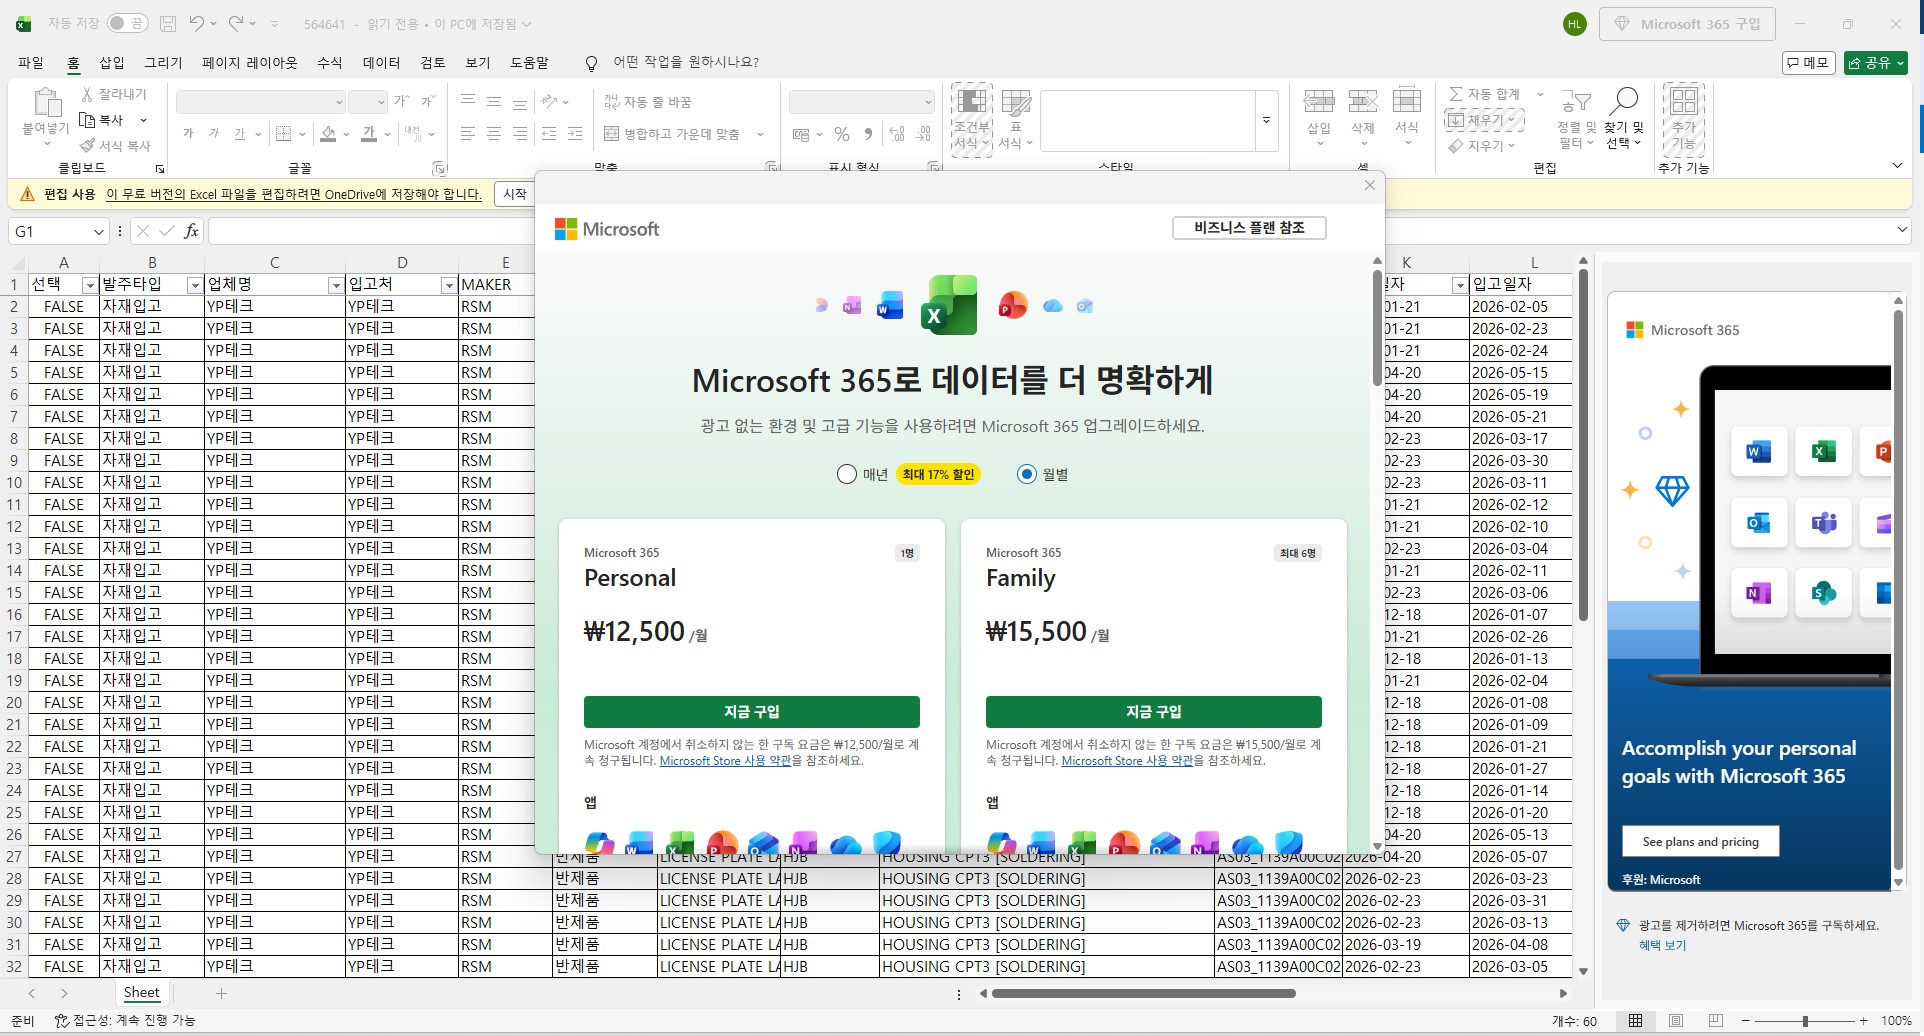
Task: Click the business plans (비즈니스 플랜 참조) button
Action: pos(1249,228)
